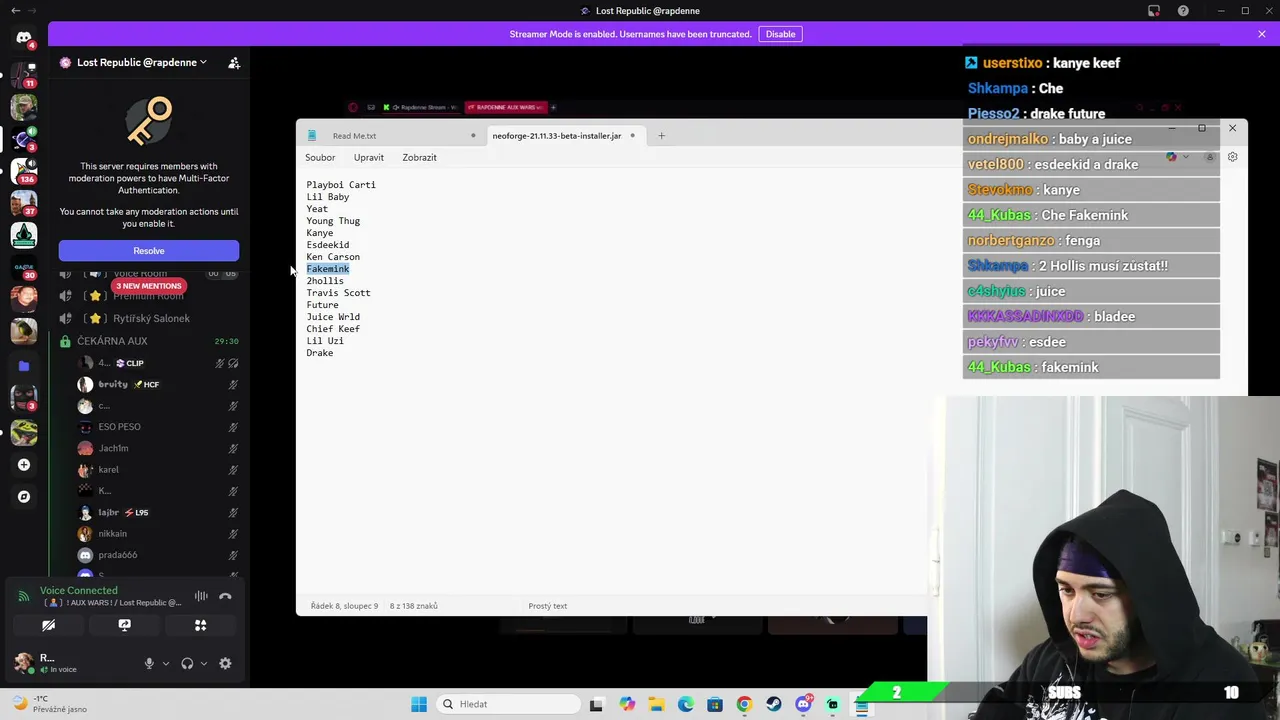Open File Explorer from taskbar
The height and width of the screenshot is (720, 1280).
point(656,704)
